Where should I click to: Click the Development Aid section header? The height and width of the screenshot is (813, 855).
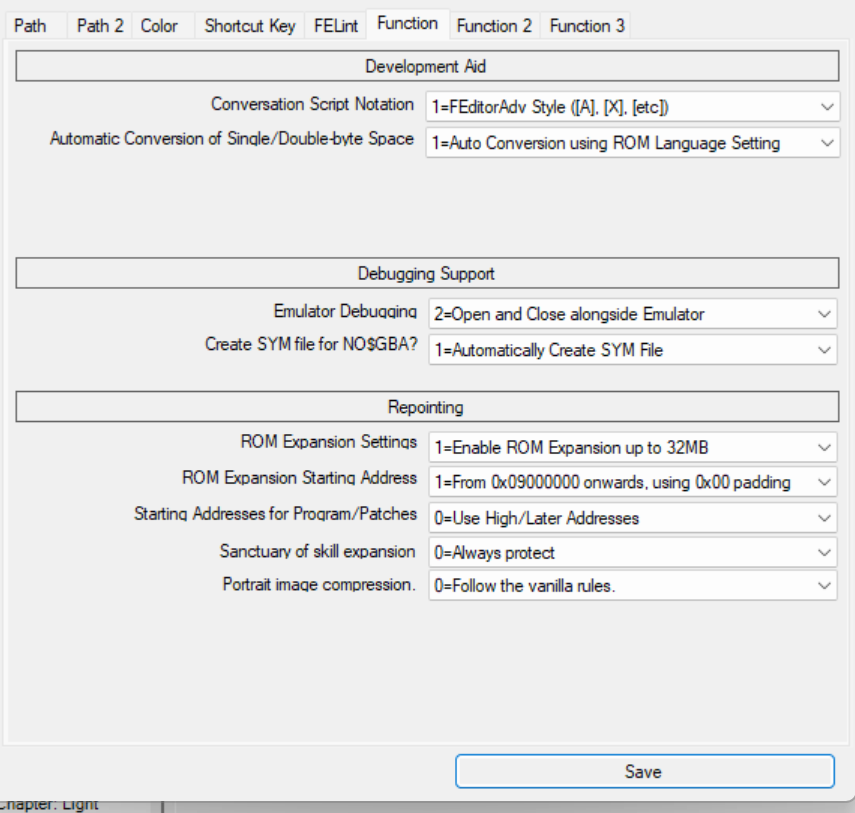[426, 66]
